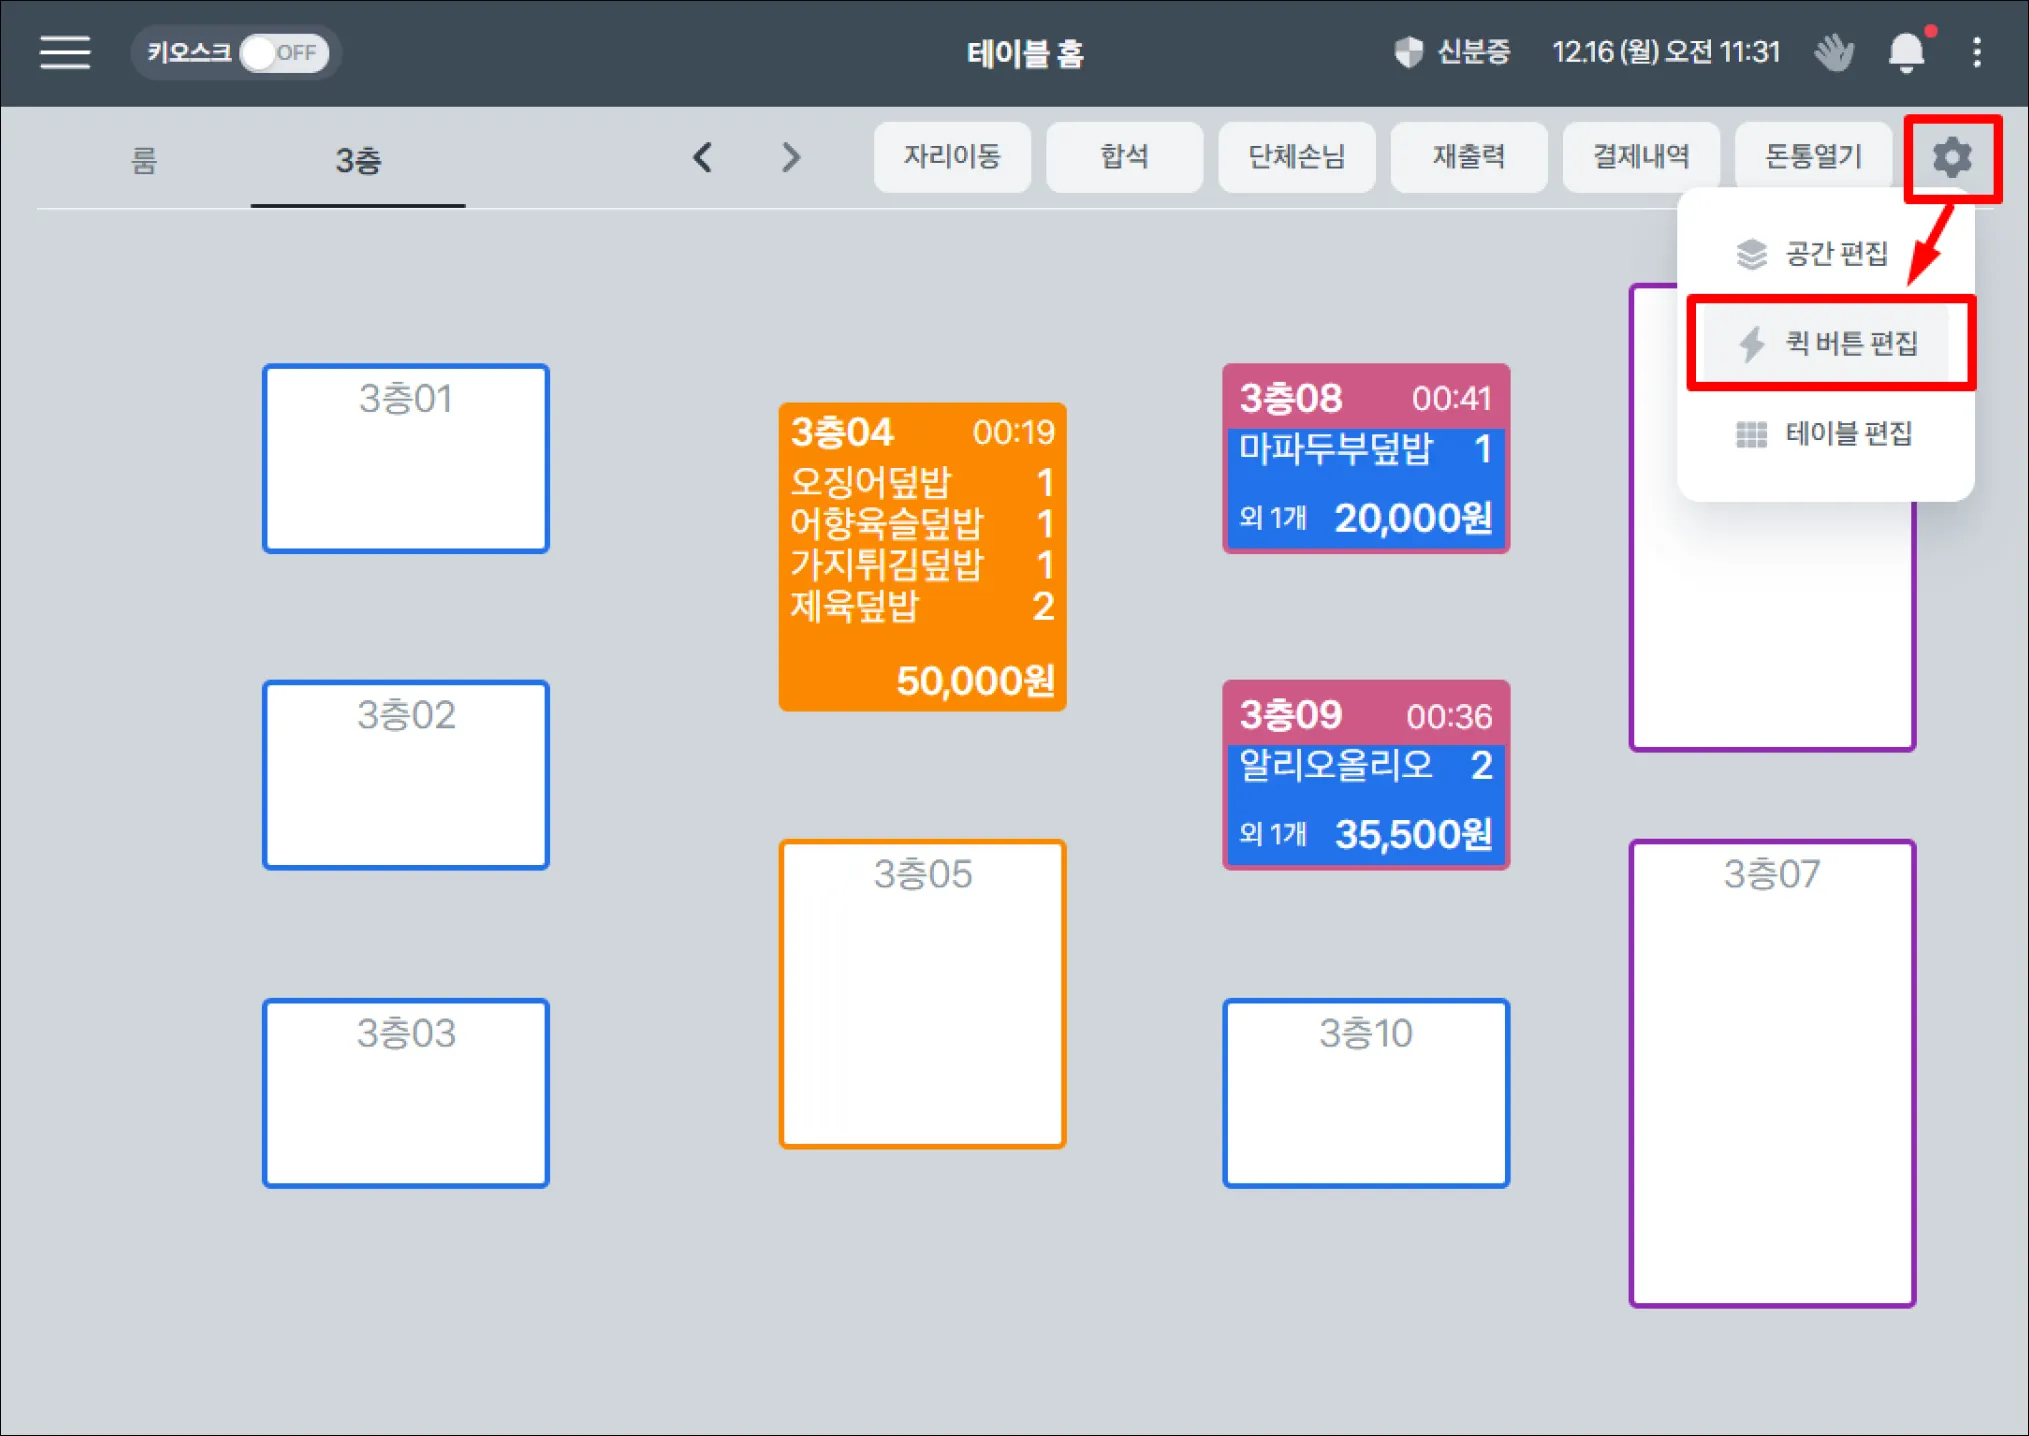Go to next floor with right chevron

790,157
